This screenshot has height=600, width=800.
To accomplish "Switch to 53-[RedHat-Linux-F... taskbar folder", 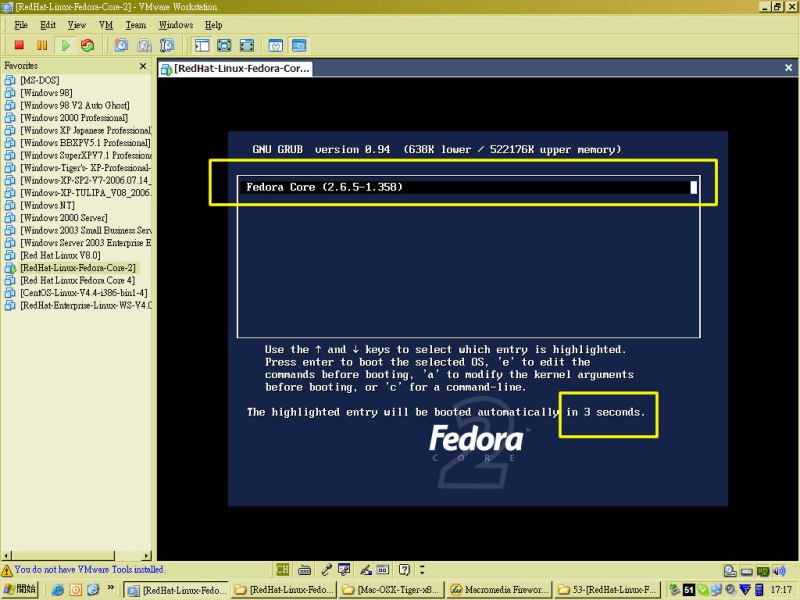I will (x=607, y=590).
